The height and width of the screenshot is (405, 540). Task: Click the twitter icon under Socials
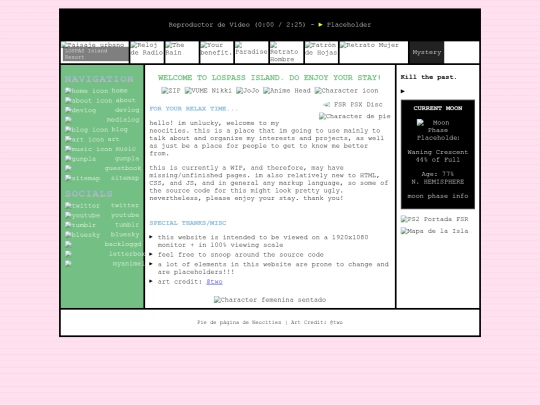click(x=83, y=206)
